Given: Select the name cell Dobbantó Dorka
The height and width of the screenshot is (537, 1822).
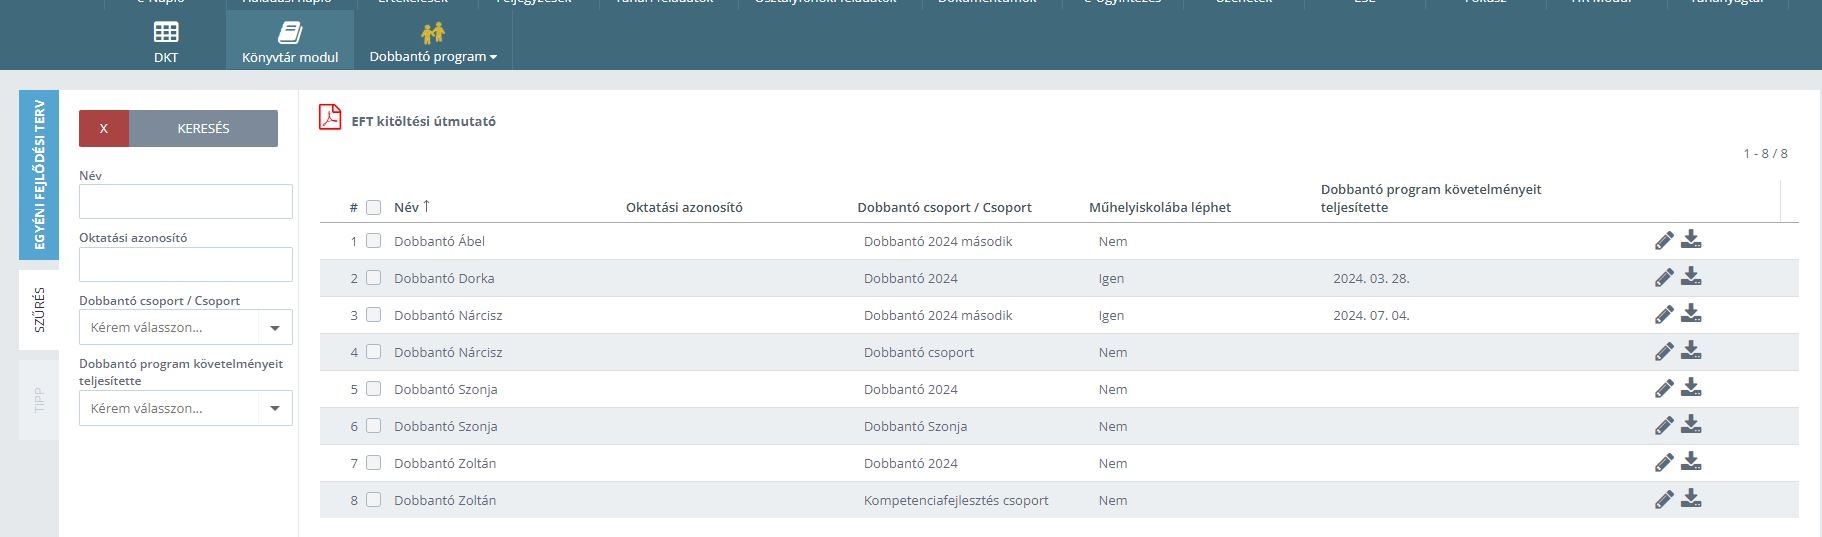Looking at the screenshot, I should [x=444, y=278].
